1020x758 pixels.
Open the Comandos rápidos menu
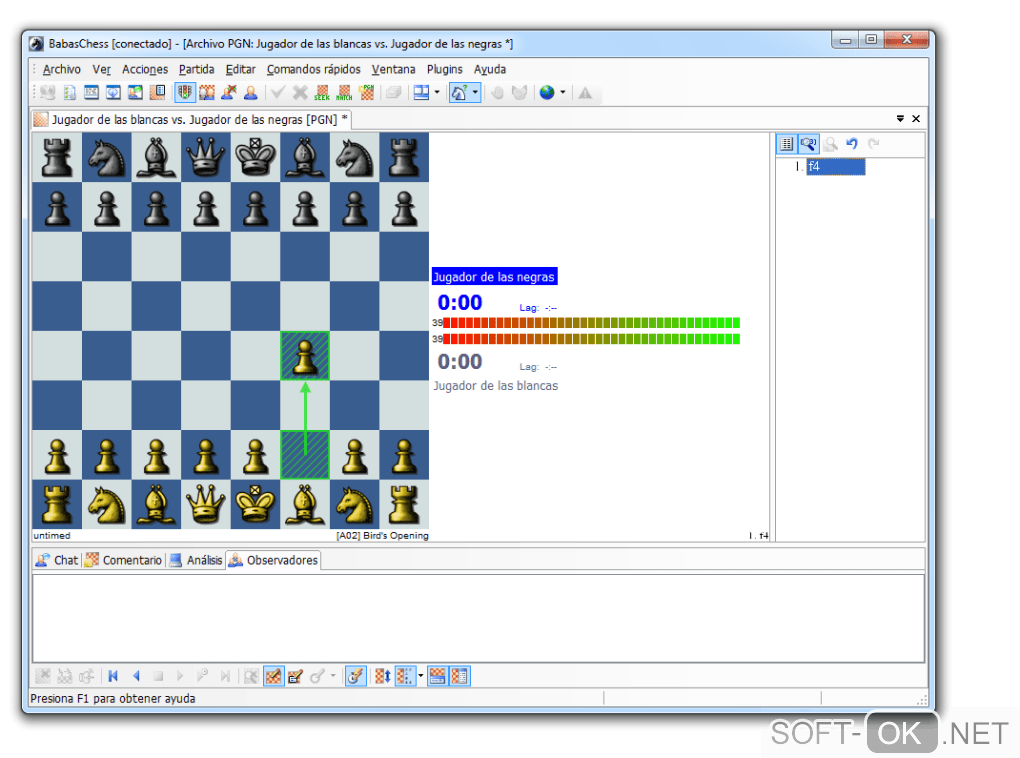coord(314,69)
